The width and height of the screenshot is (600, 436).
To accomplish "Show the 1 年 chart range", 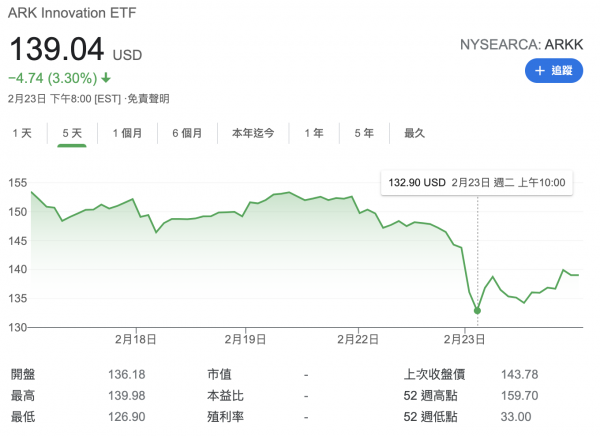I will pos(314,133).
